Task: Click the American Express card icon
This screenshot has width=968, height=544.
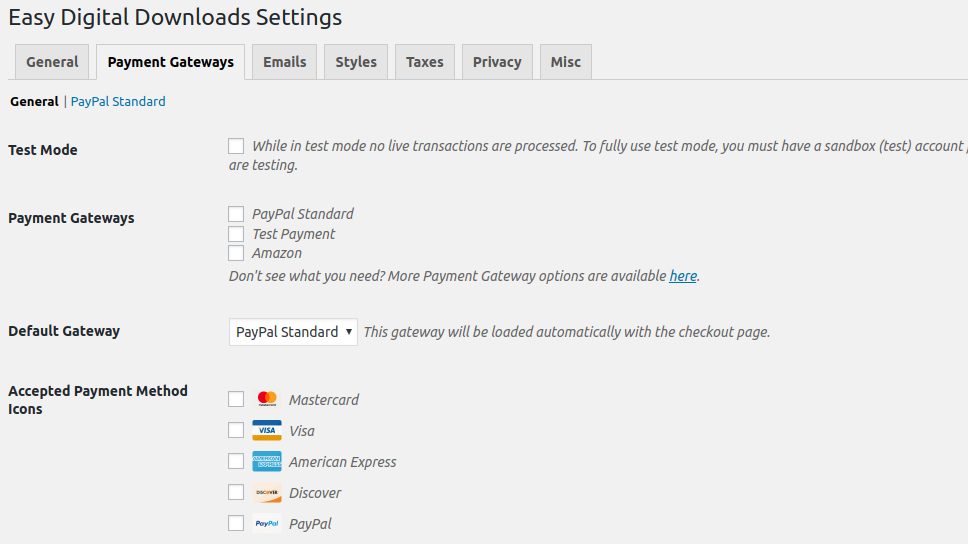Action: click(x=267, y=461)
